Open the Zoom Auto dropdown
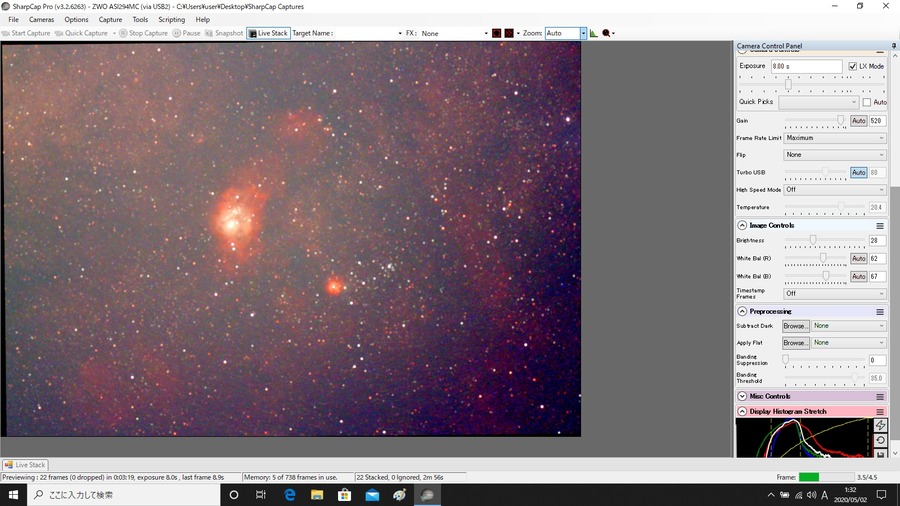Viewport: 900px width, 506px height. [x=583, y=33]
